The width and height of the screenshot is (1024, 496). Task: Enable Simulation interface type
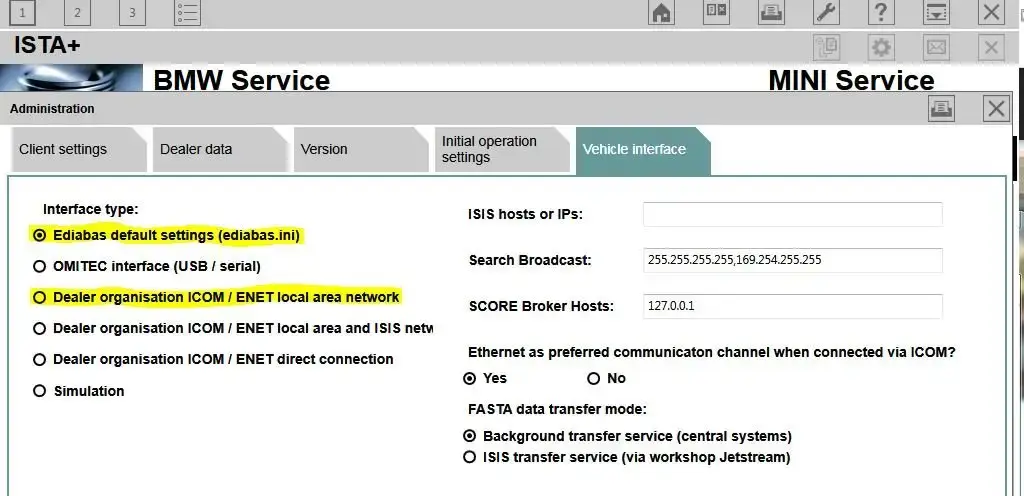pos(40,391)
